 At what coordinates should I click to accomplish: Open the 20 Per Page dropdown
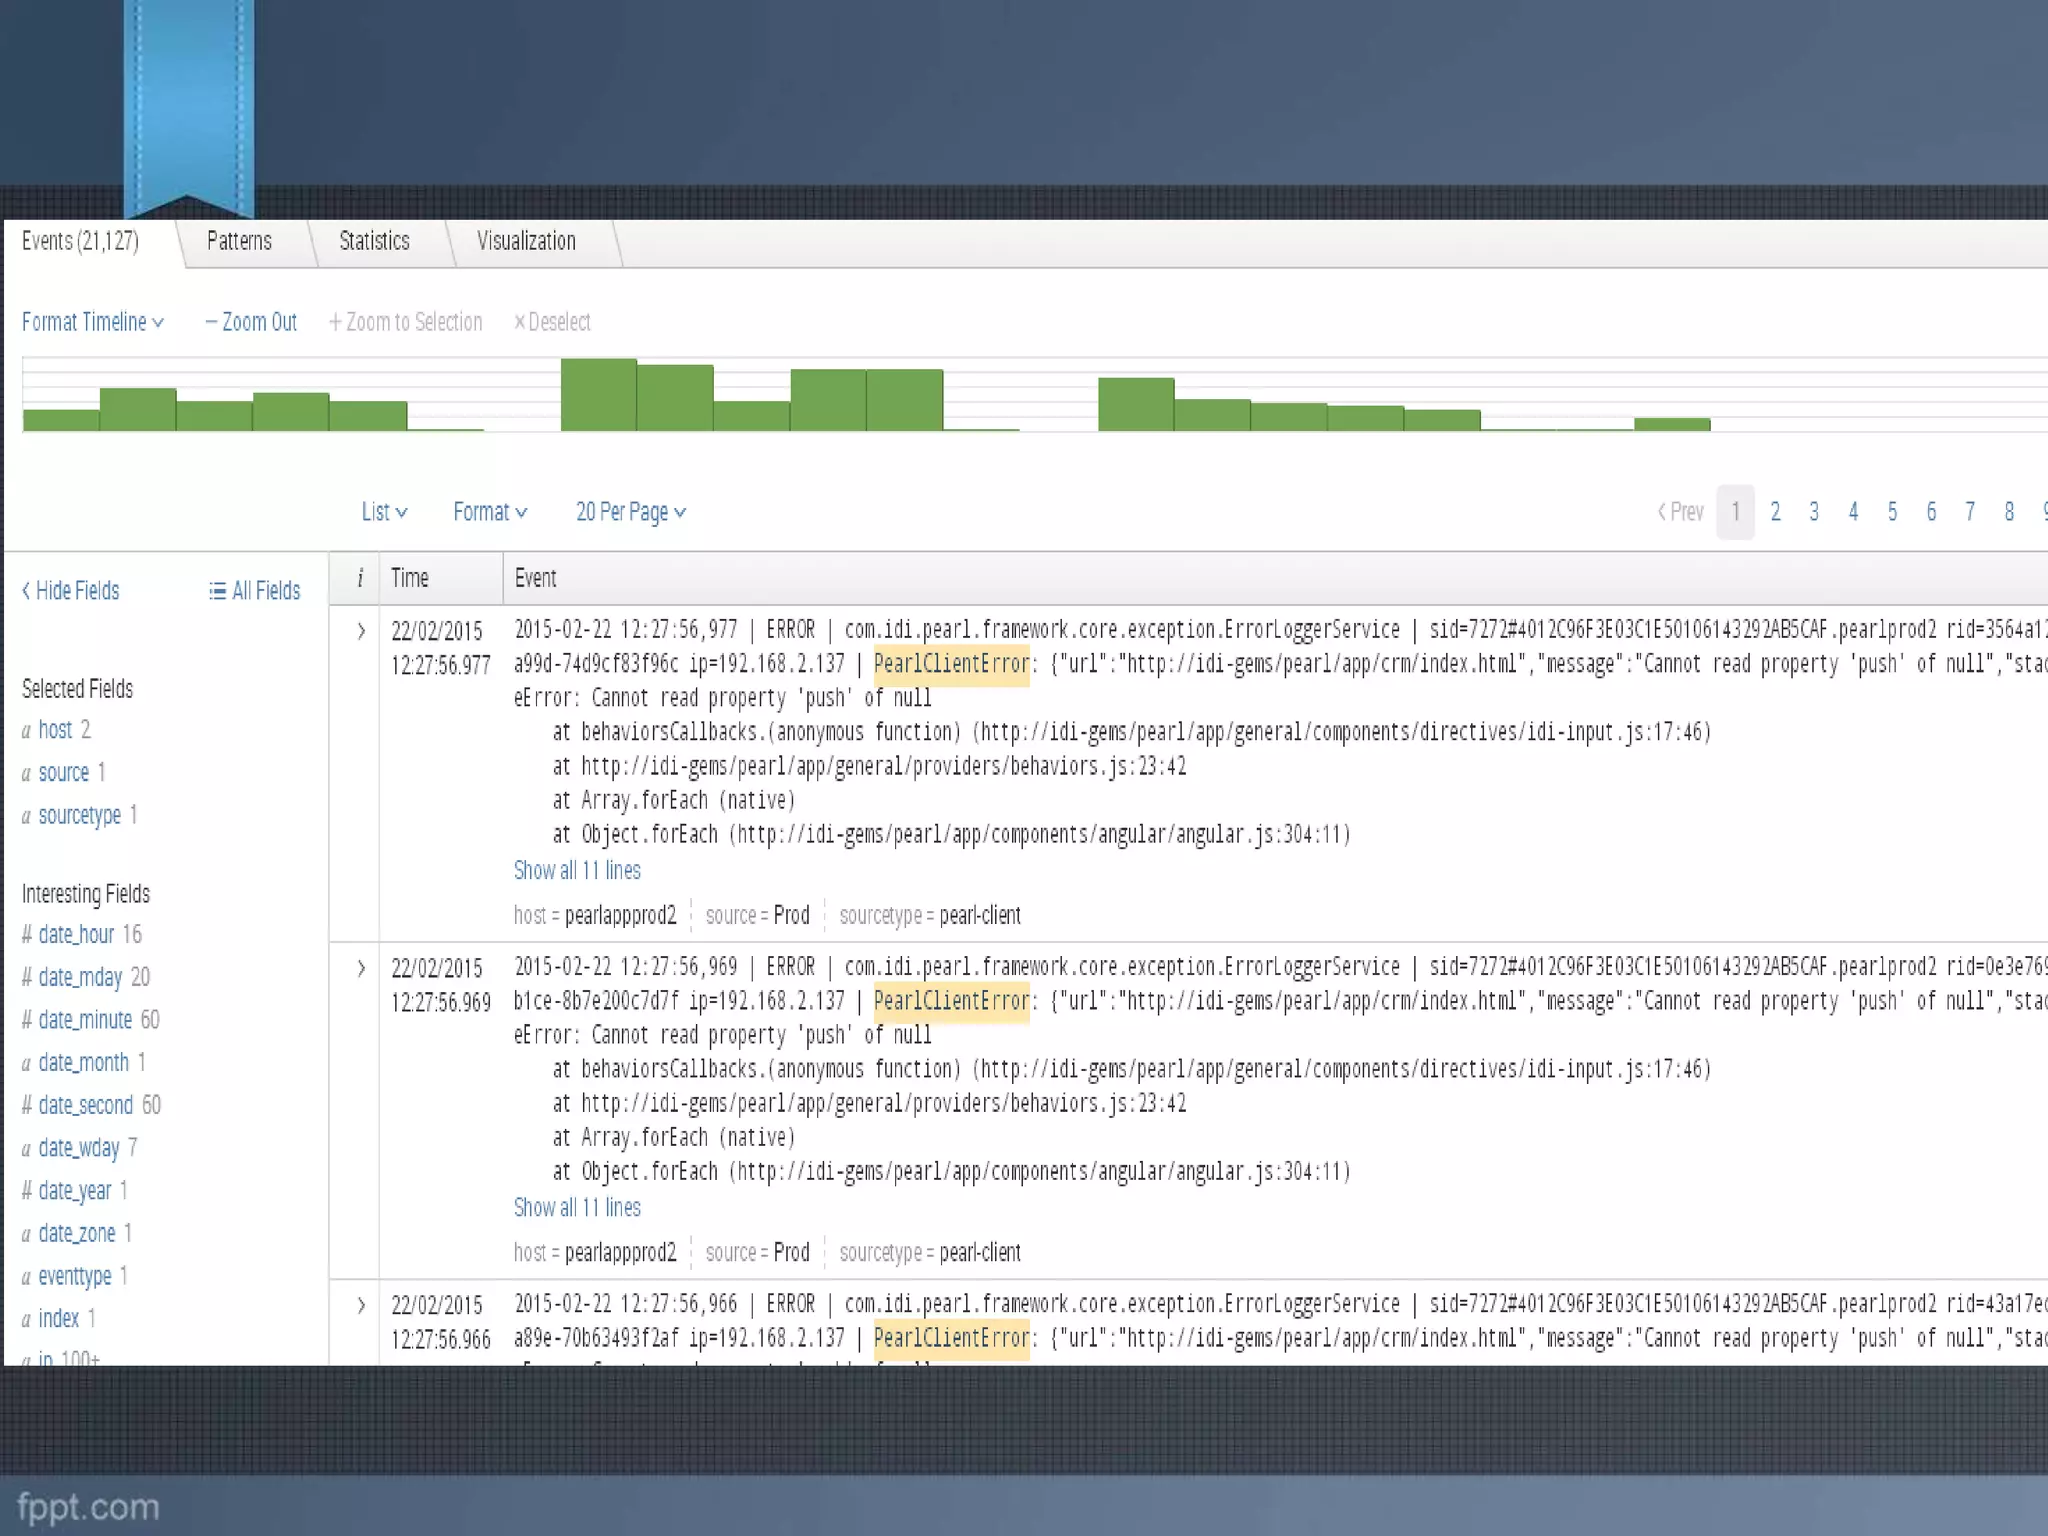(630, 512)
